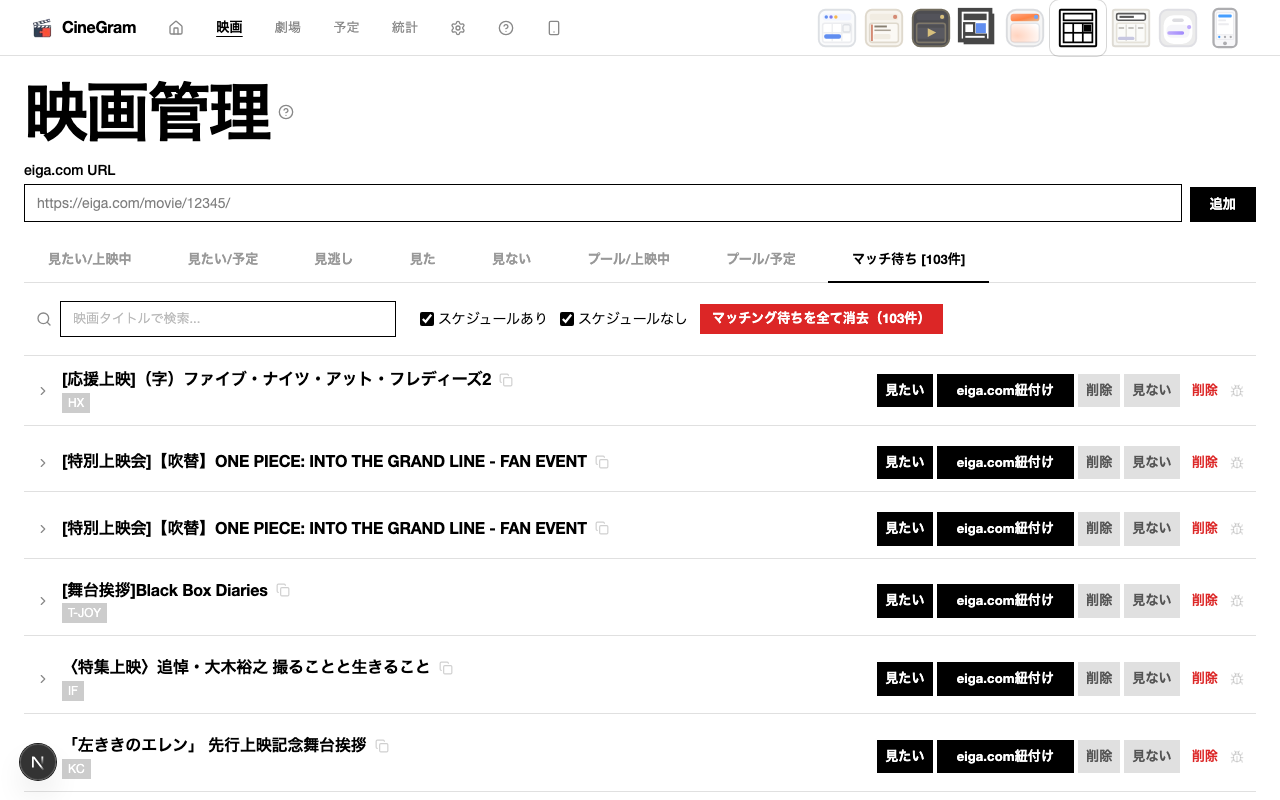Uncheck the スケジュールあり checkbox
1280x800 pixels.
427,319
